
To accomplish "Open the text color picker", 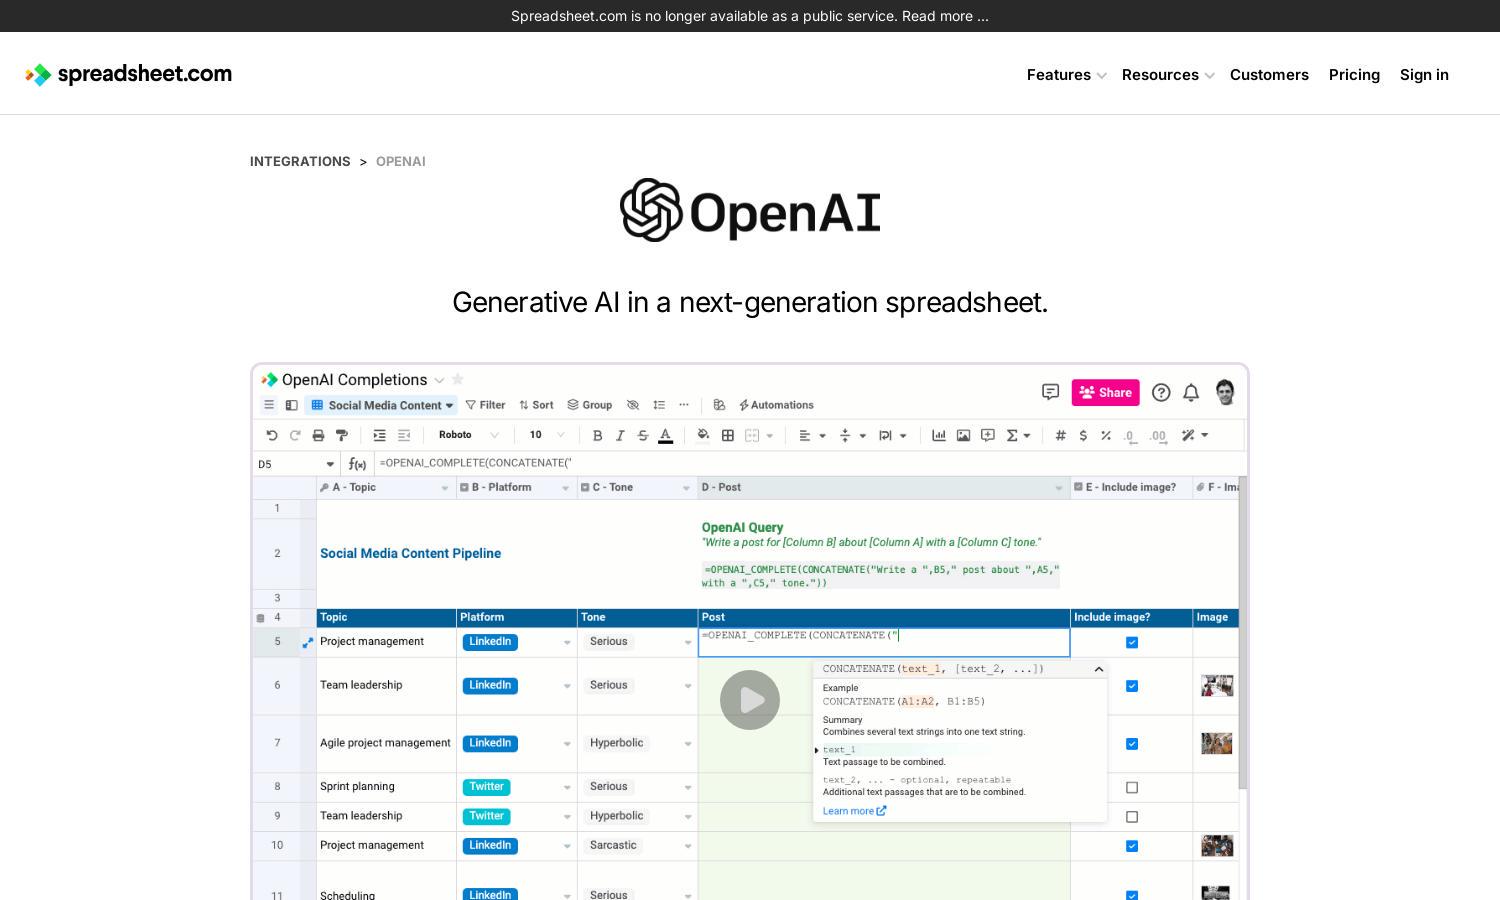I will click(x=665, y=435).
